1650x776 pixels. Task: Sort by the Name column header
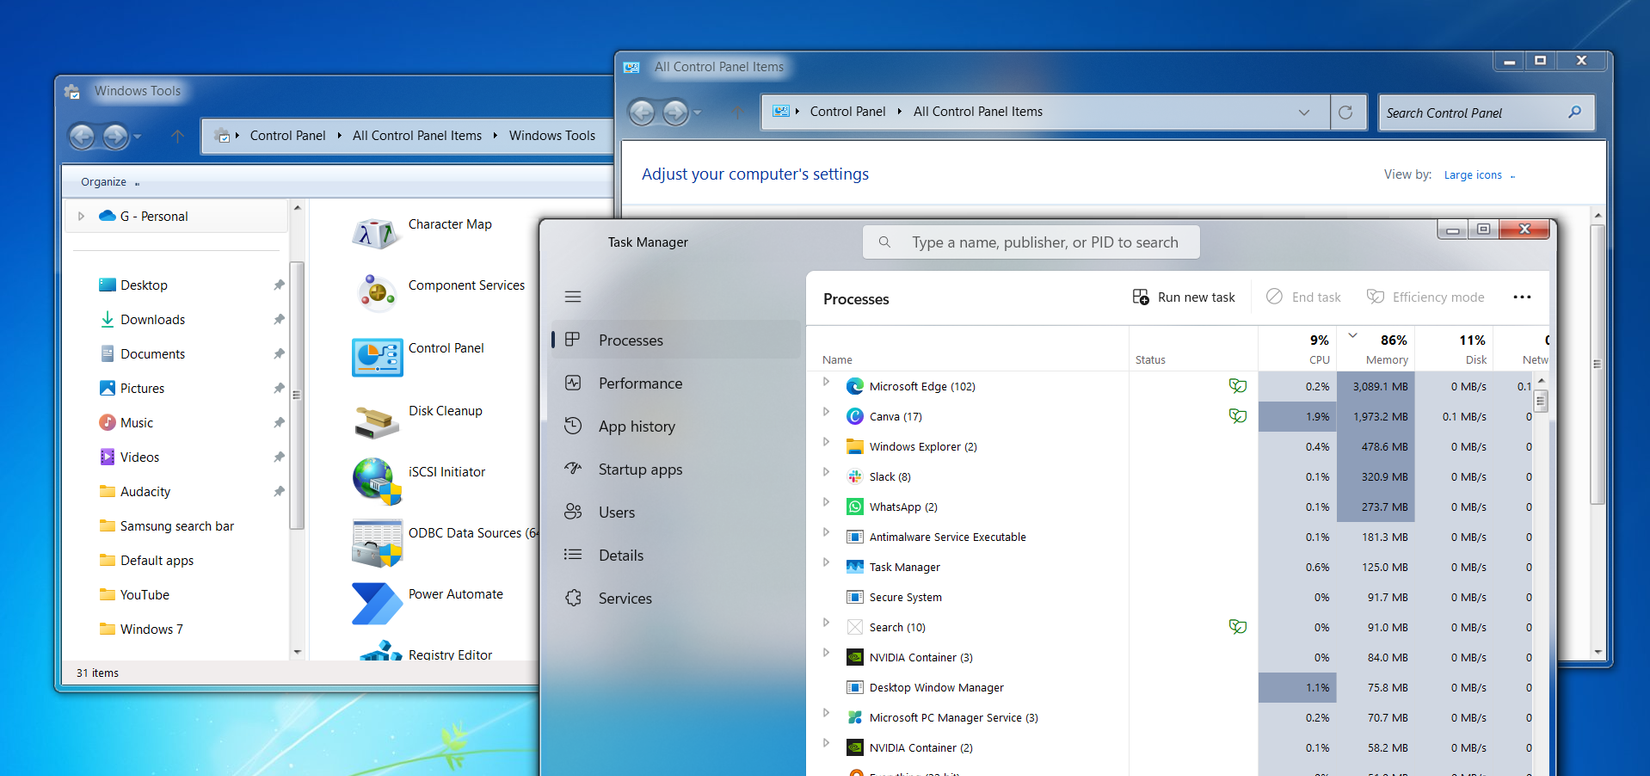point(967,349)
